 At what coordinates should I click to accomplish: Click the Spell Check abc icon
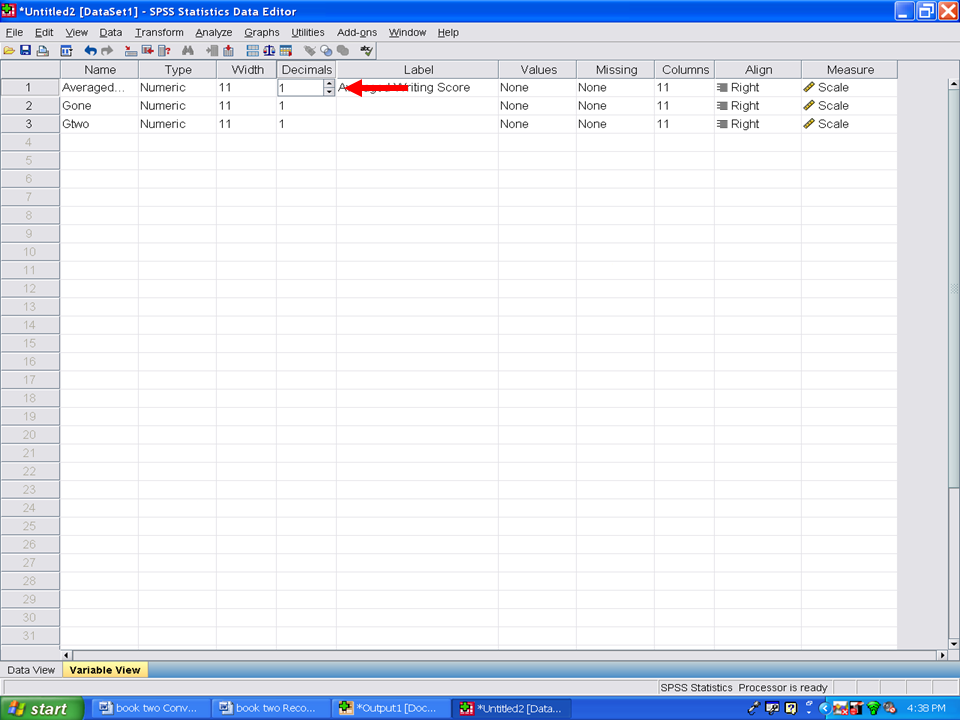(x=367, y=50)
